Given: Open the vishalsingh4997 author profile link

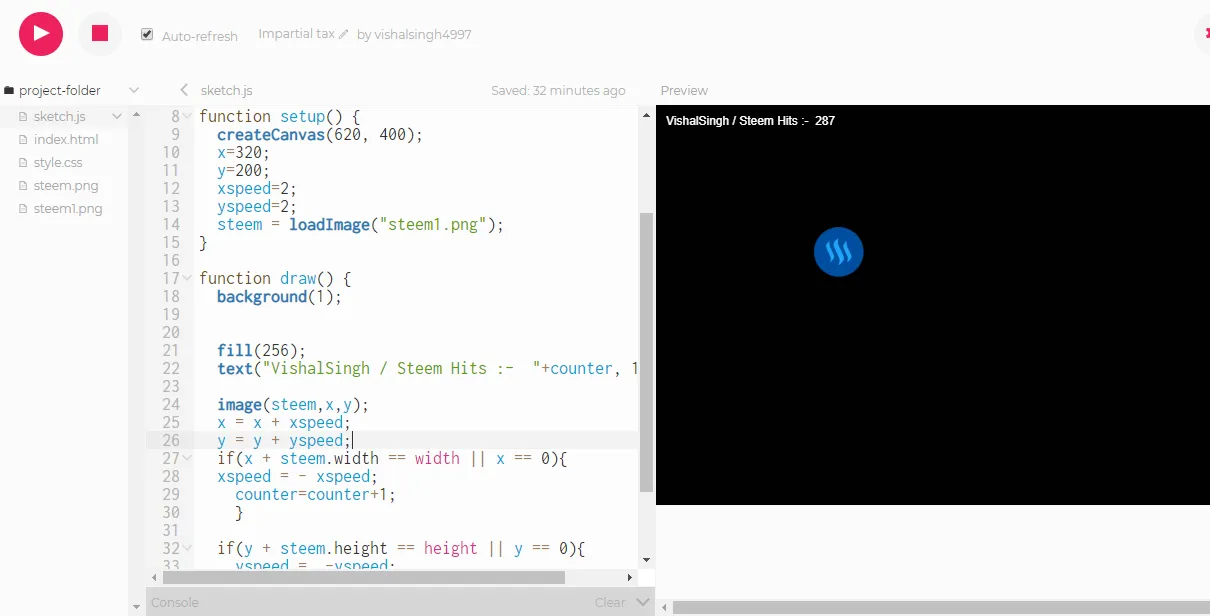Looking at the screenshot, I should 423,35.
